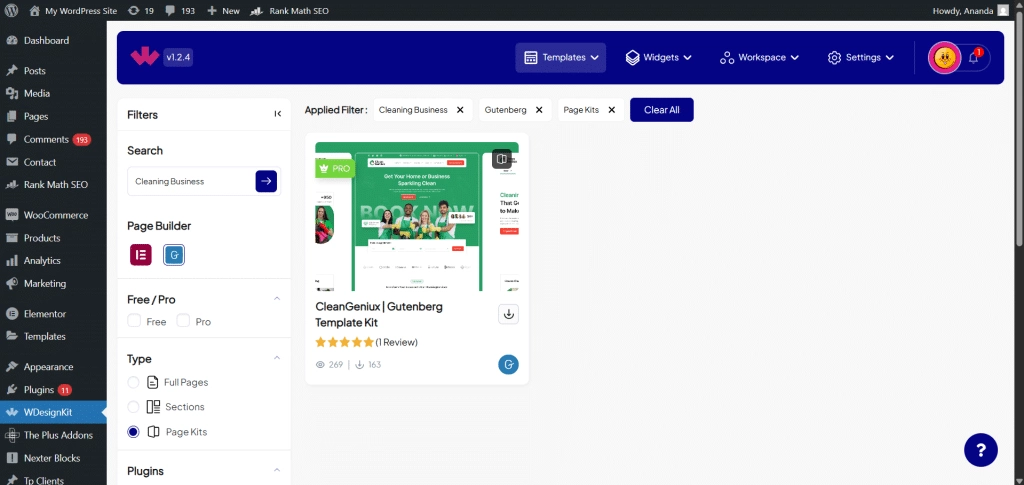Collapse the Filters panel
The height and width of the screenshot is (485, 1024).
pyautogui.click(x=278, y=114)
